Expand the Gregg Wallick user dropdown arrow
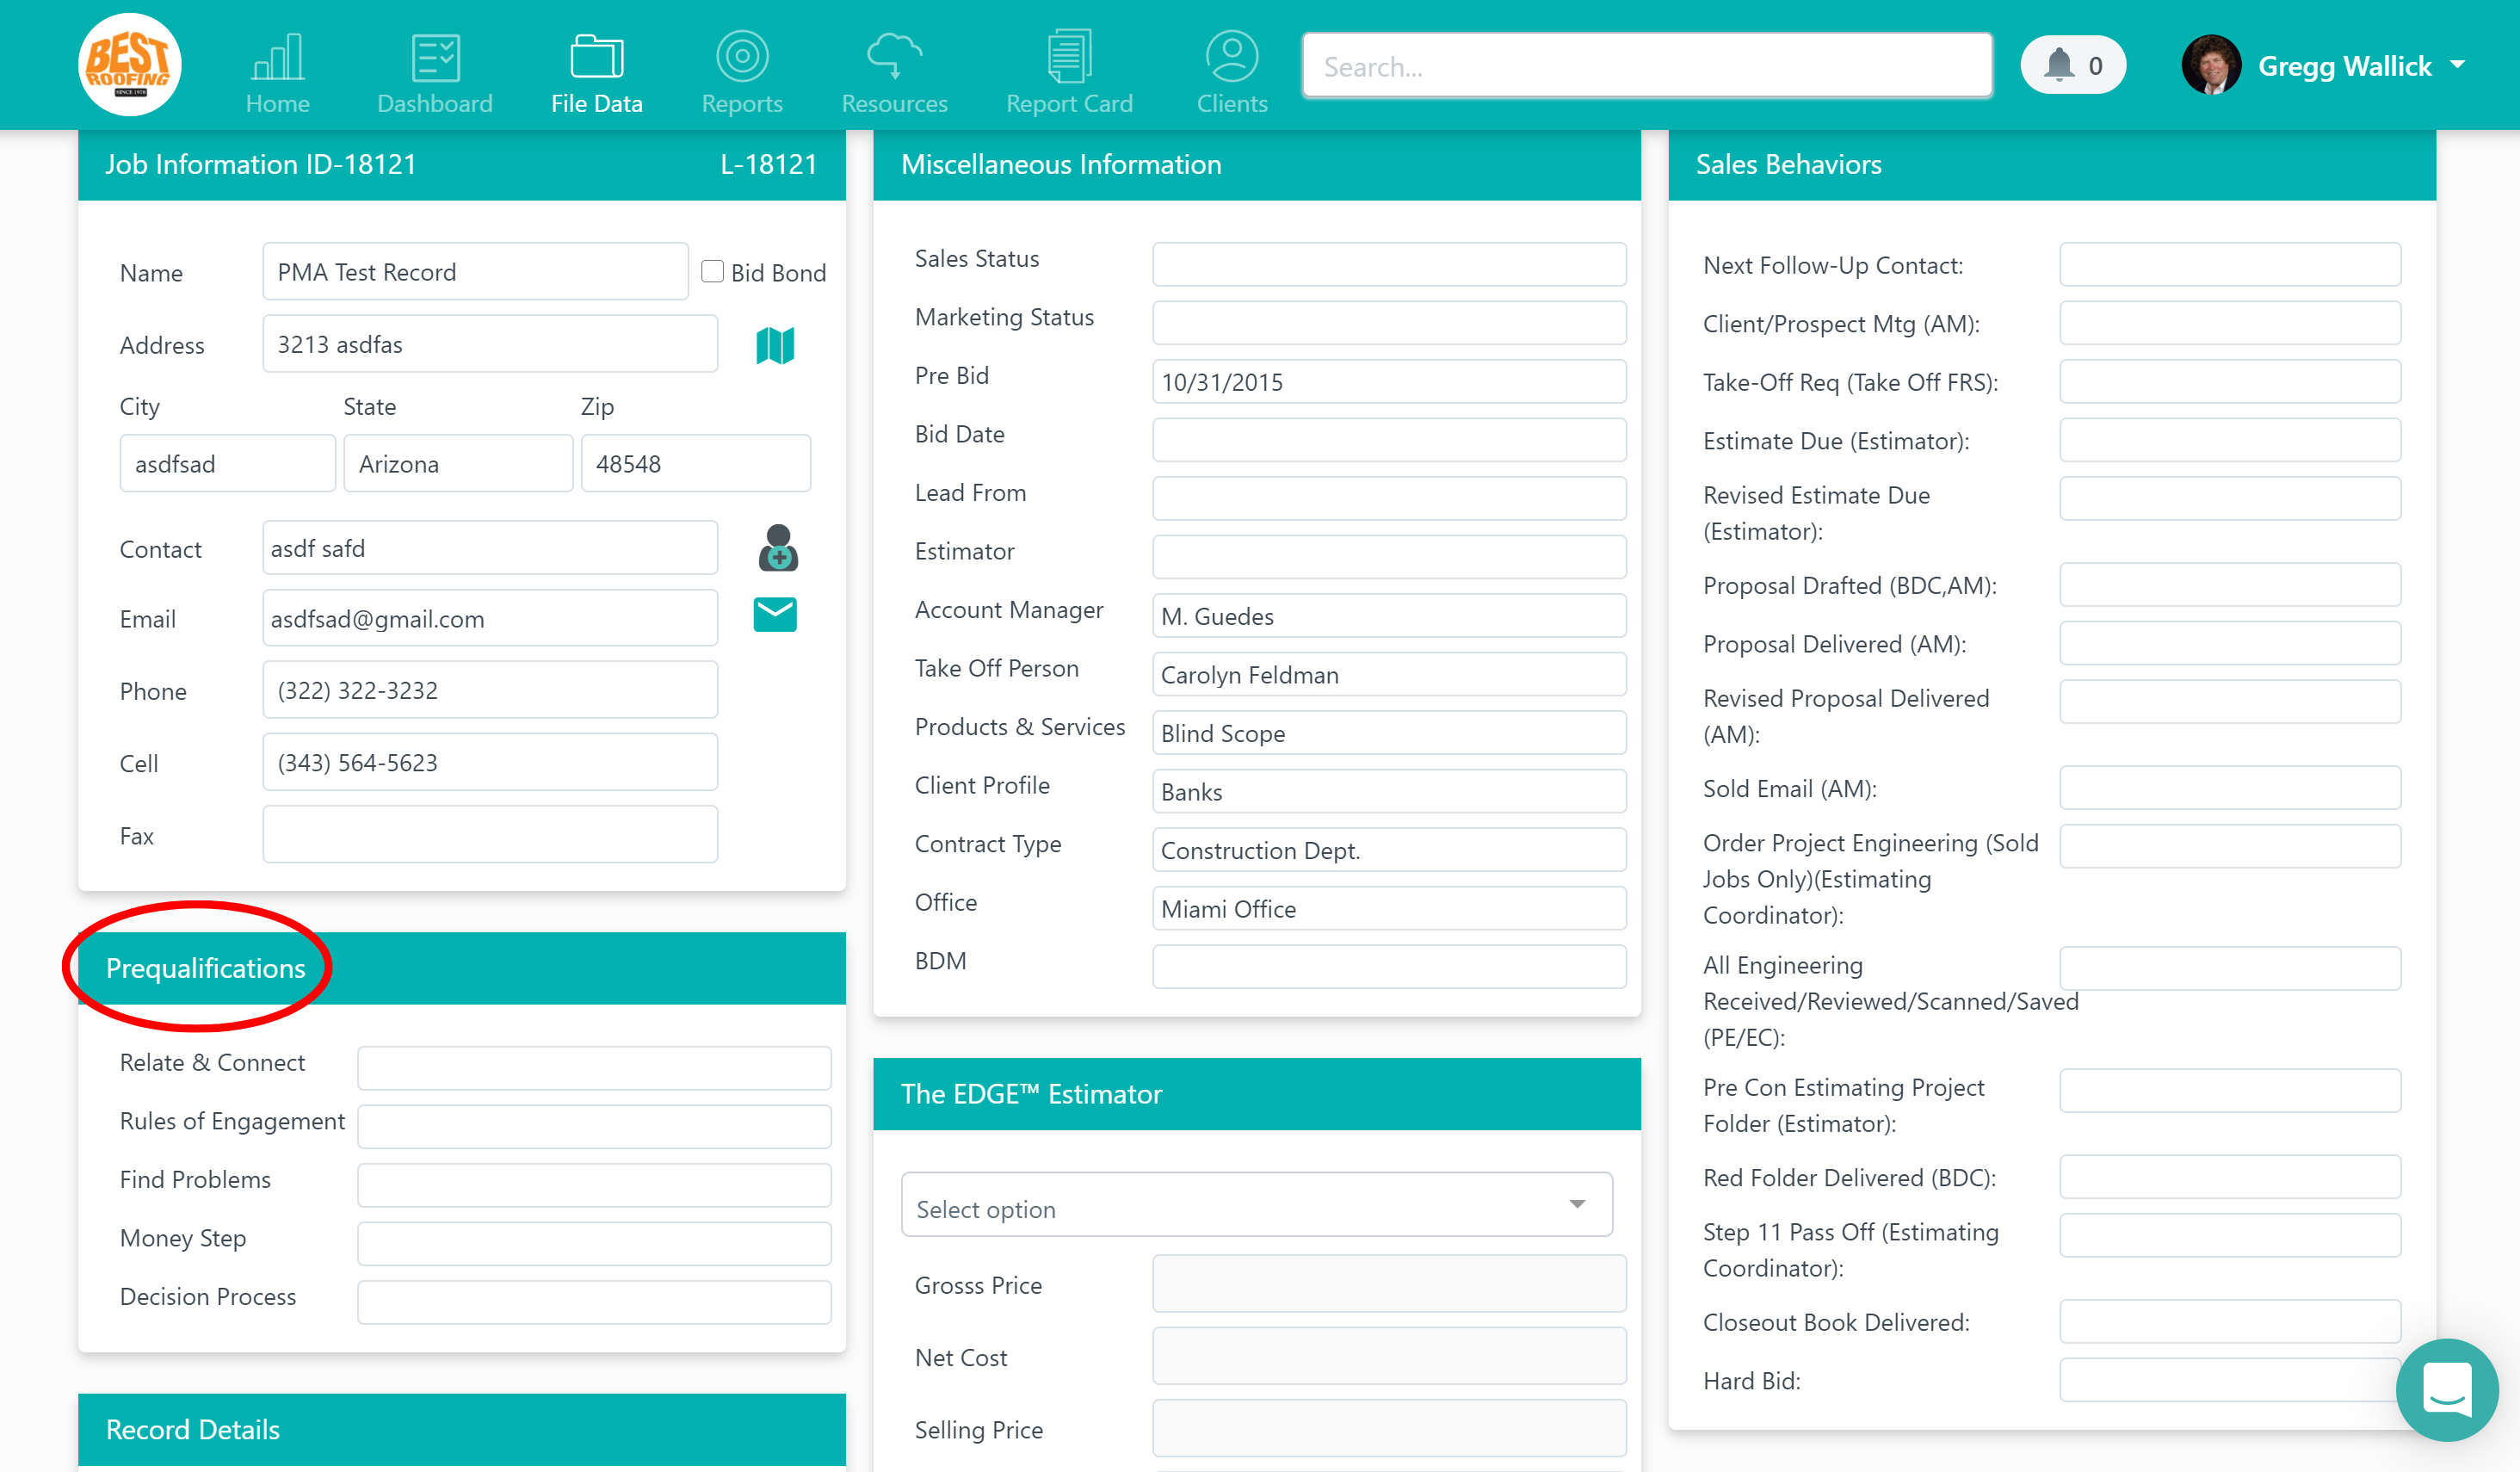This screenshot has height=1472, width=2520. pyautogui.click(x=2457, y=65)
